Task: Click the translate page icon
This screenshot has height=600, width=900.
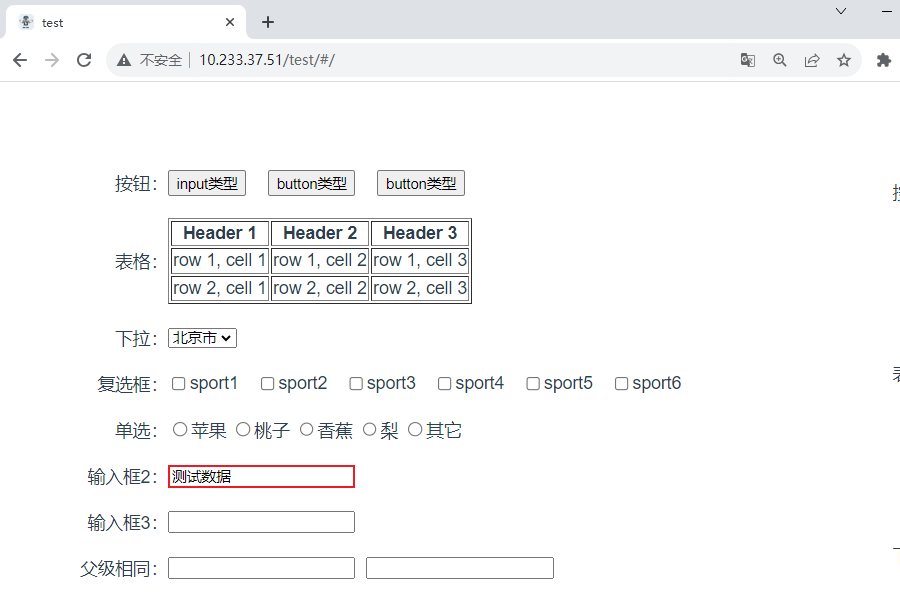Action: click(748, 60)
